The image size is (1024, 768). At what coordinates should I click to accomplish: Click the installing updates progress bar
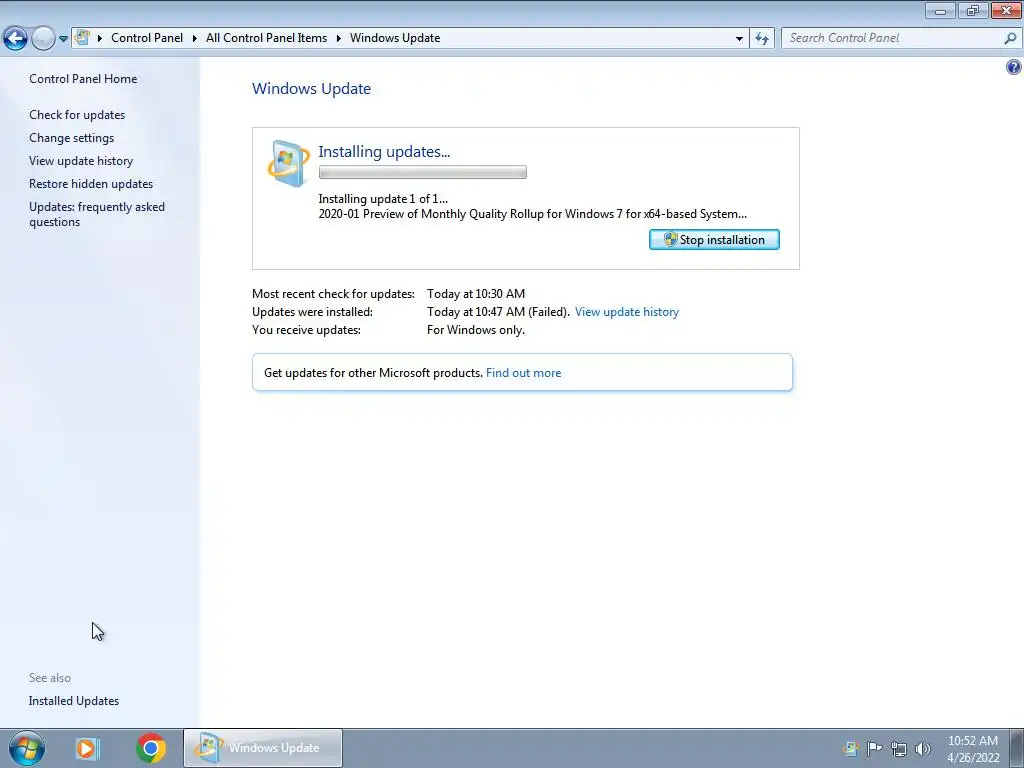(423, 172)
